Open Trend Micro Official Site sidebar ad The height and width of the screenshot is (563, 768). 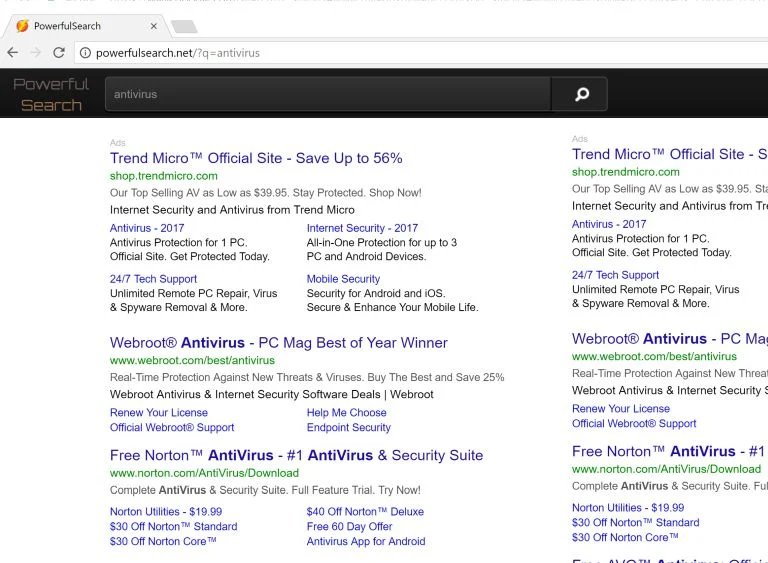(x=670, y=154)
